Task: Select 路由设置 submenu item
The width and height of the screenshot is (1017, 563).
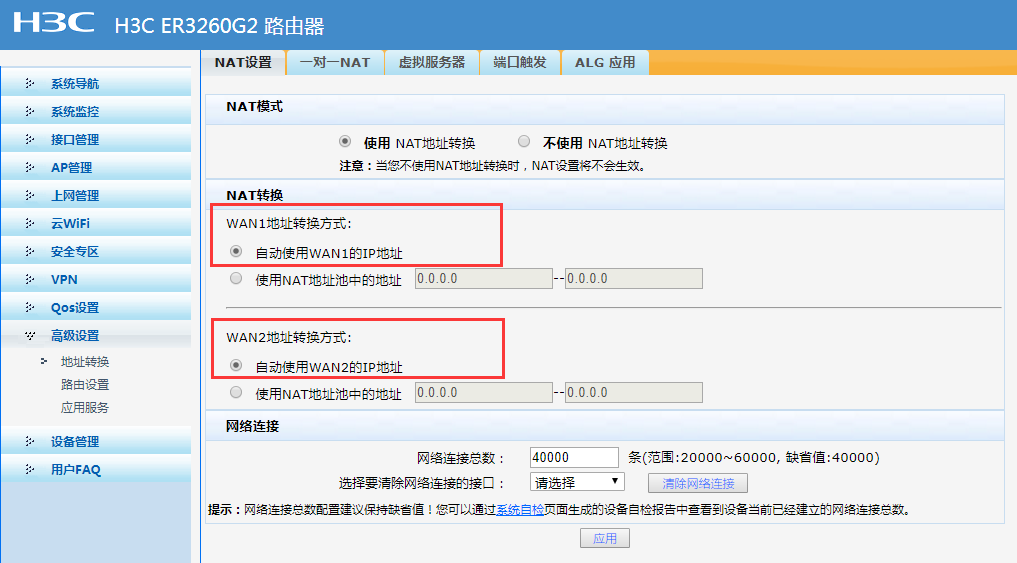Action: click(85, 384)
